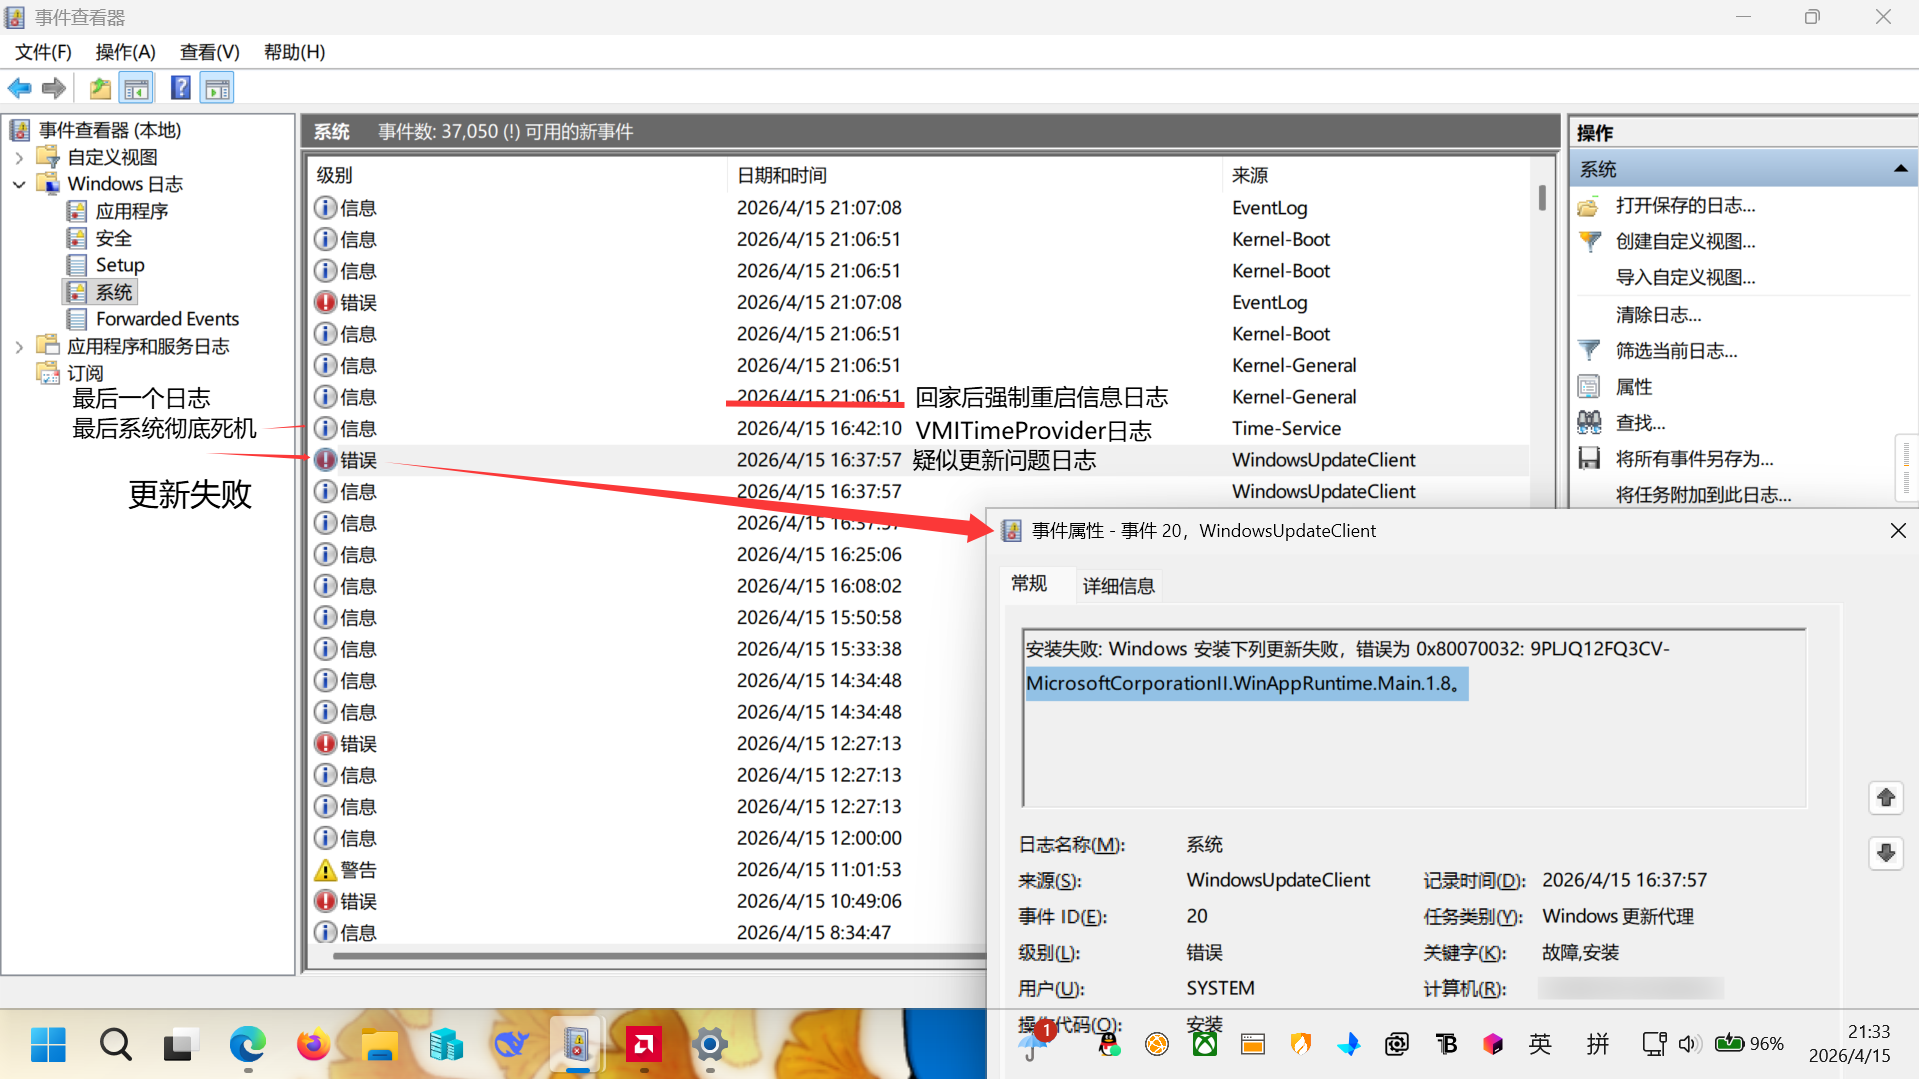Collapse the 系统 actions section
This screenshot has width=1919, height=1079.
[1900, 169]
